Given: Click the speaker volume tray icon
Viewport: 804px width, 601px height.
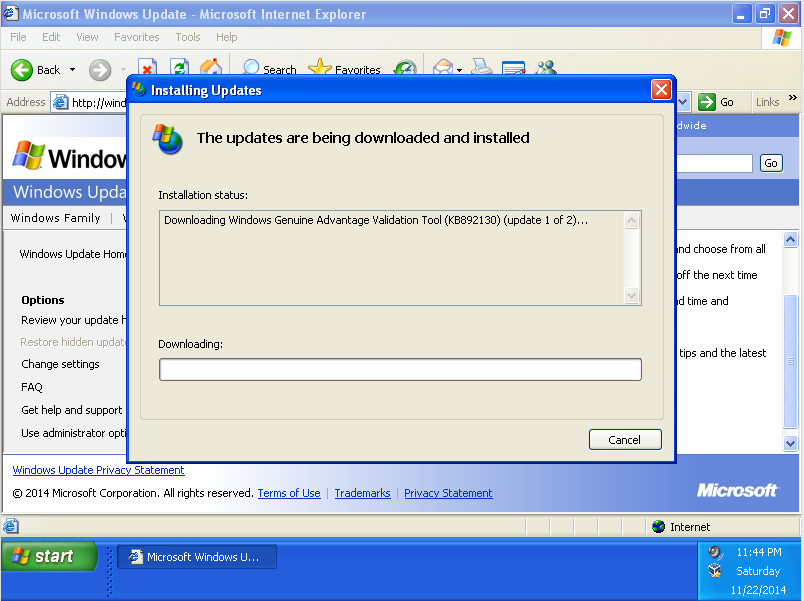Looking at the screenshot, I should point(715,553).
